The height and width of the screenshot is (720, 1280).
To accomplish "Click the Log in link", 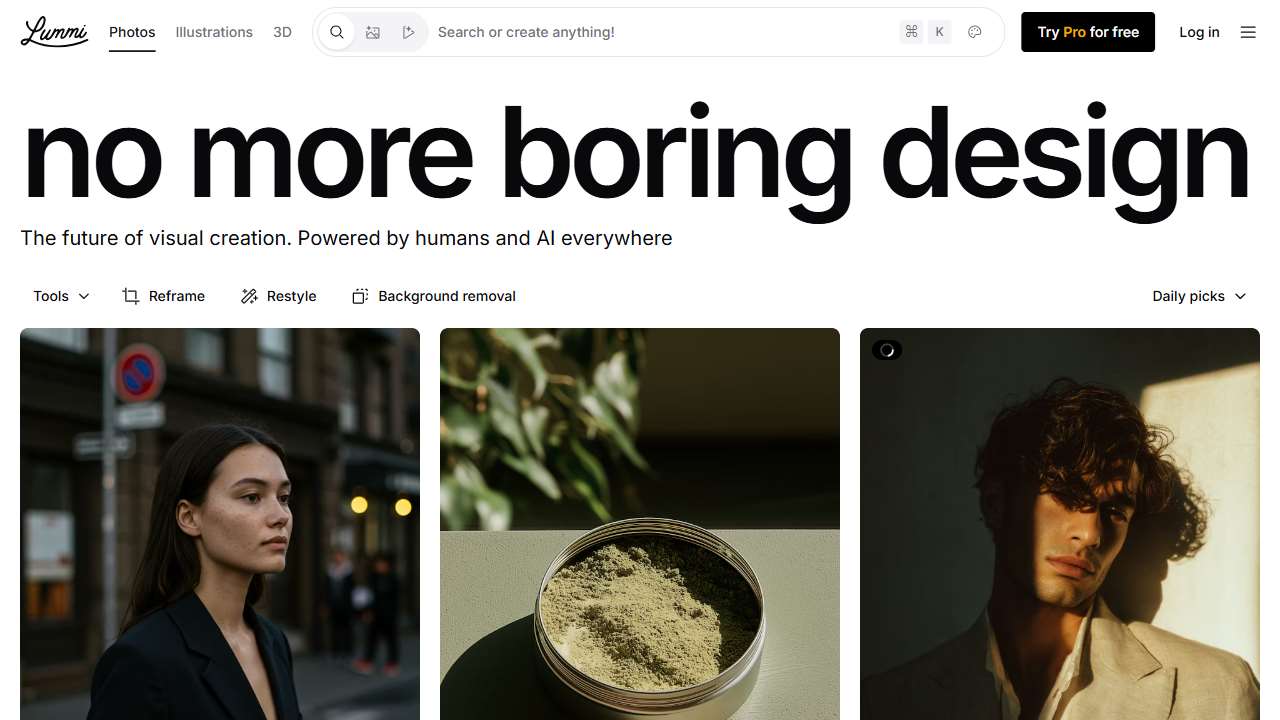I will (1199, 32).
